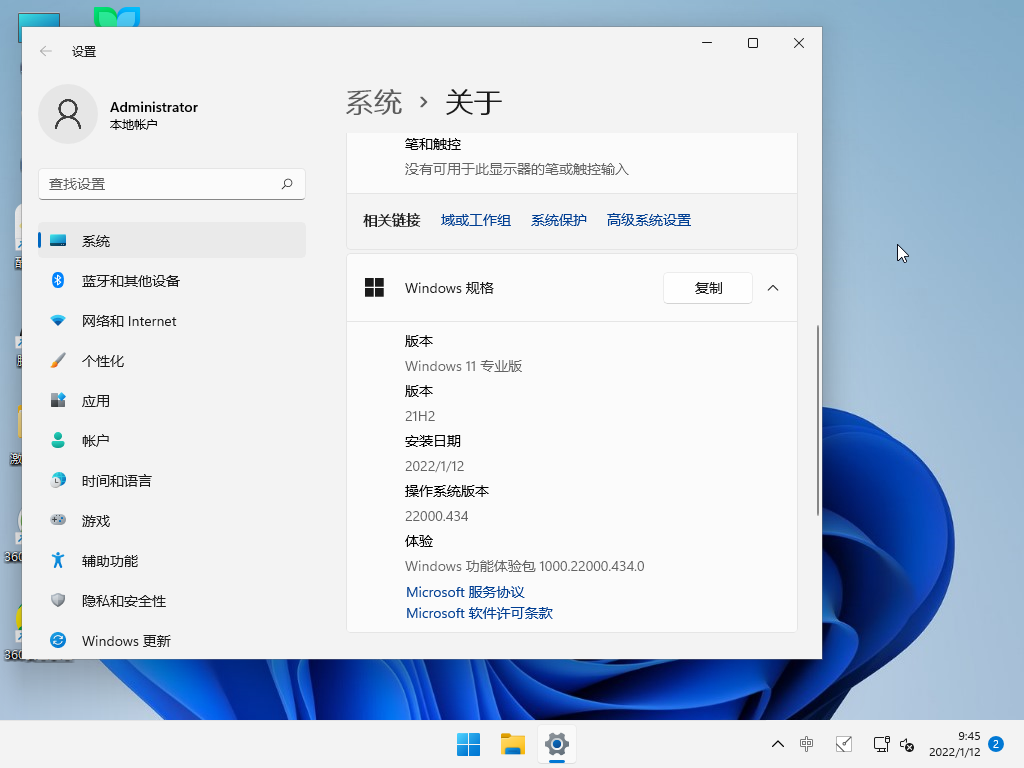
Task: Unmute audio via the tray speaker icon
Action: [x=906, y=744]
